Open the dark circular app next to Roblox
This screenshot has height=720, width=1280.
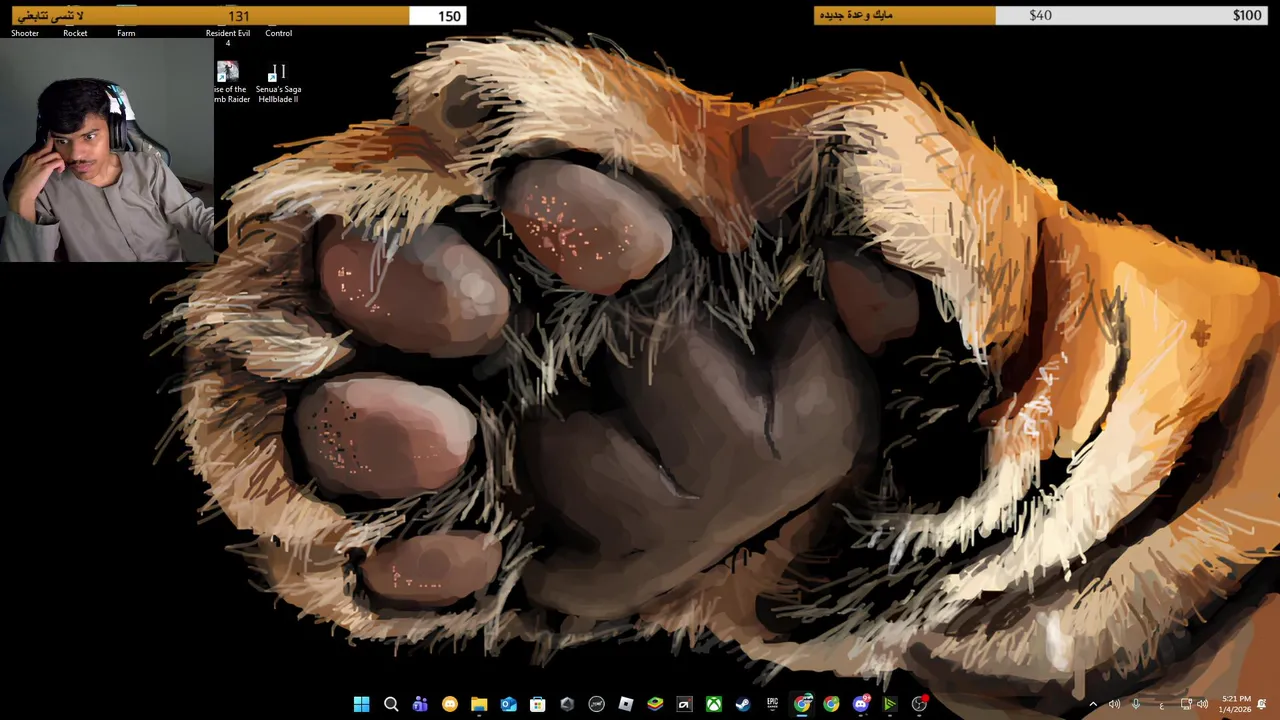pos(596,704)
